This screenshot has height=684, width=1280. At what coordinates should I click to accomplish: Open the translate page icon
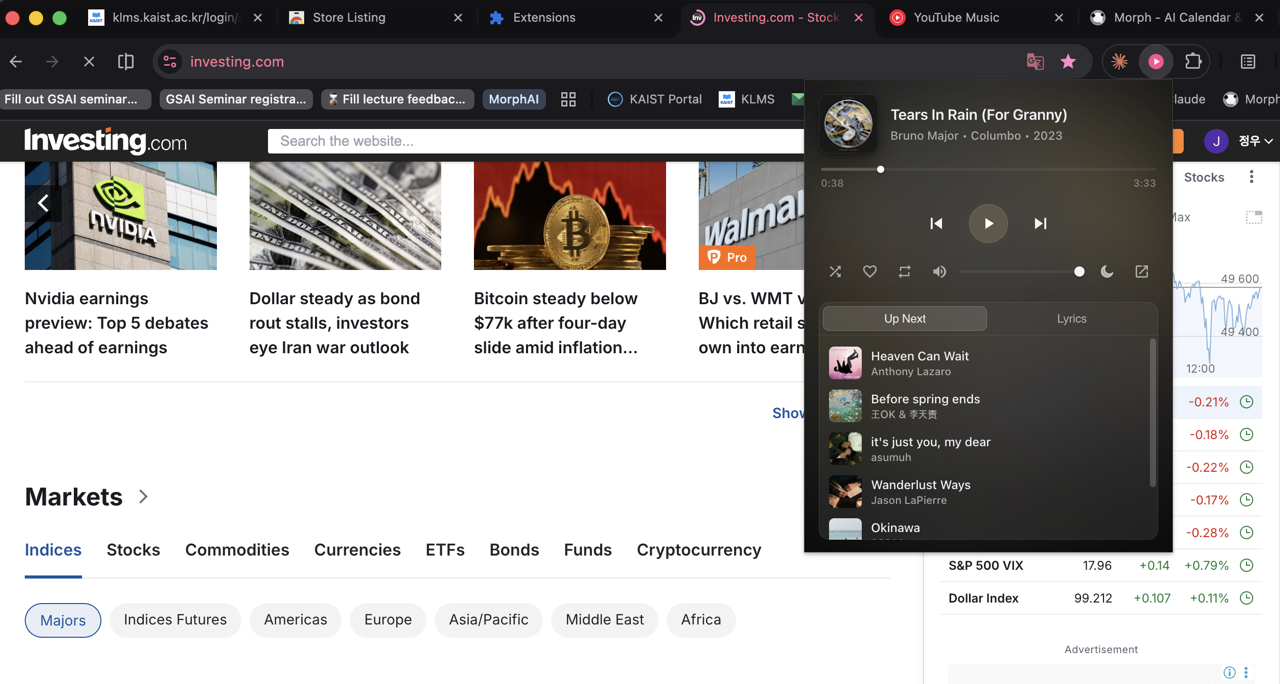1035,62
